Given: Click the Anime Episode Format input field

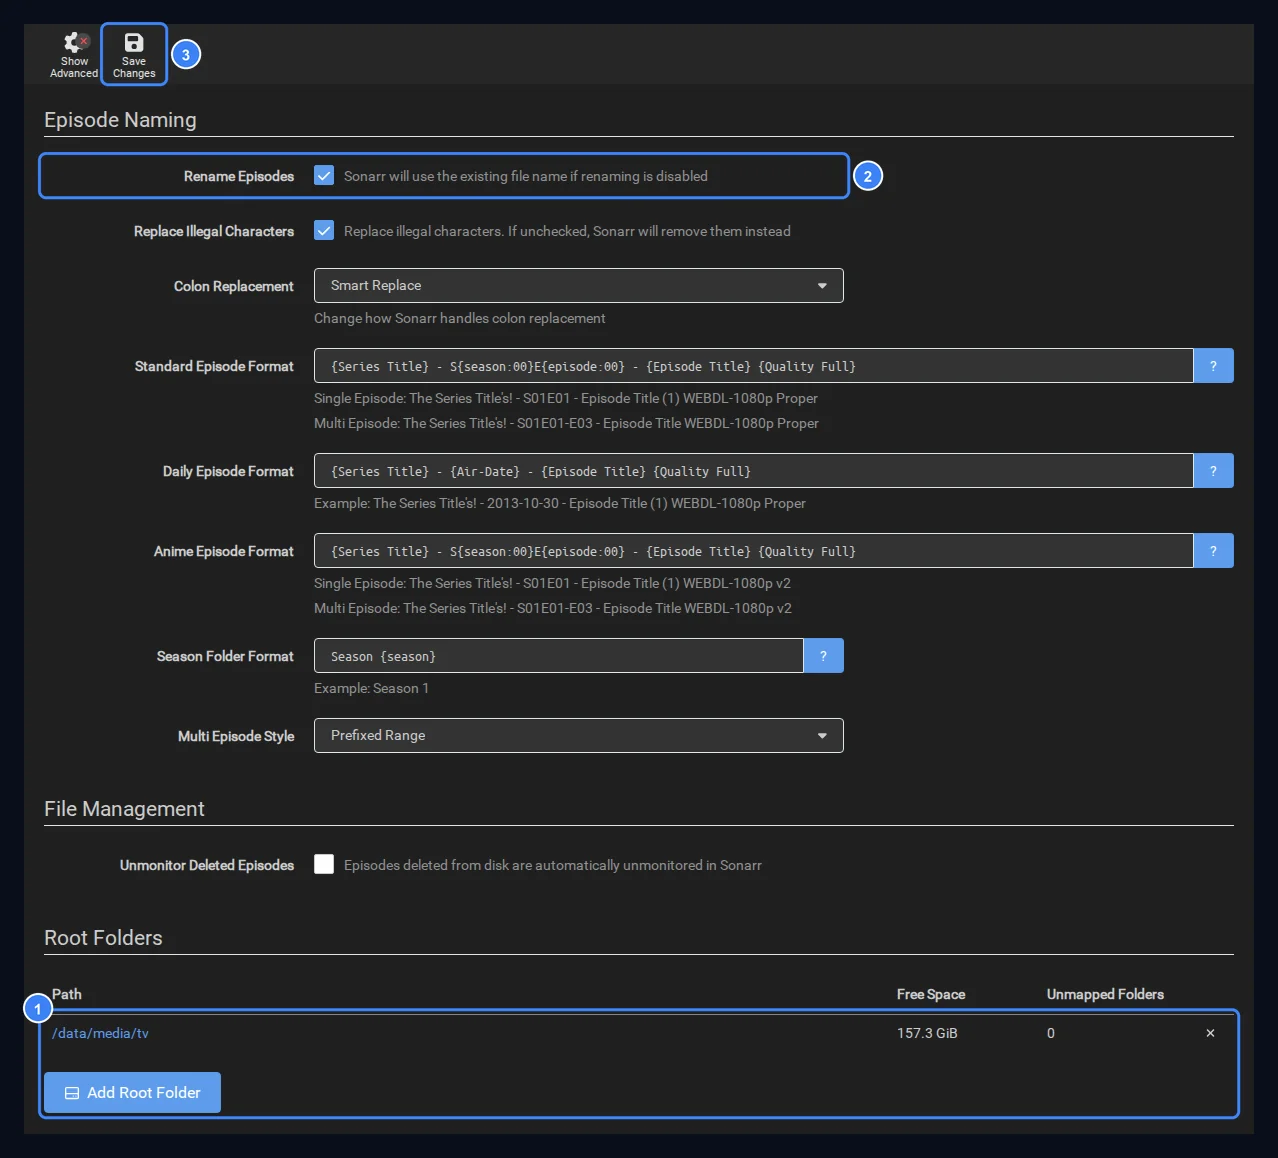Looking at the screenshot, I should (754, 551).
